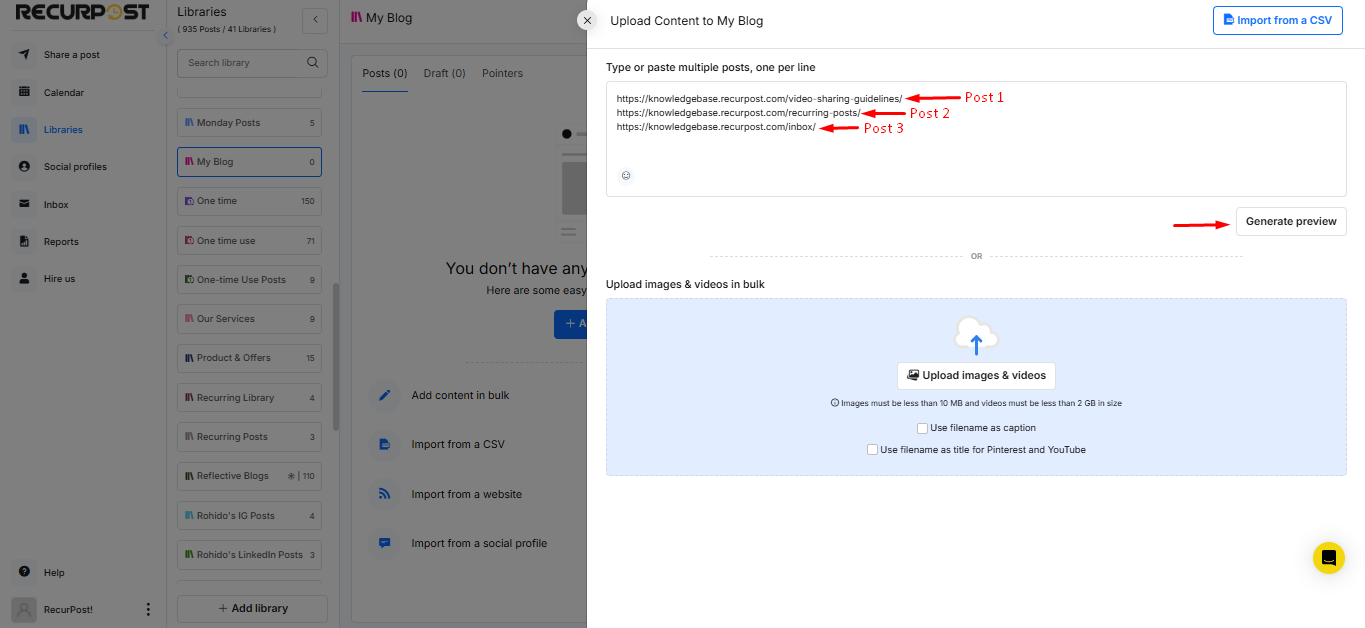Close the Upload Content panel

click(x=587, y=20)
